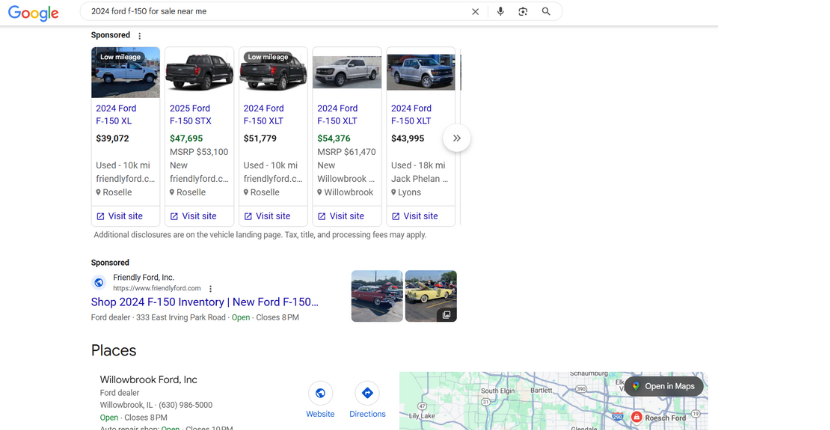Open the $51,779 F-150 XLT truck photo
Viewport: 830px width, 430px height.
pyautogui.click(x=273, y=73)
